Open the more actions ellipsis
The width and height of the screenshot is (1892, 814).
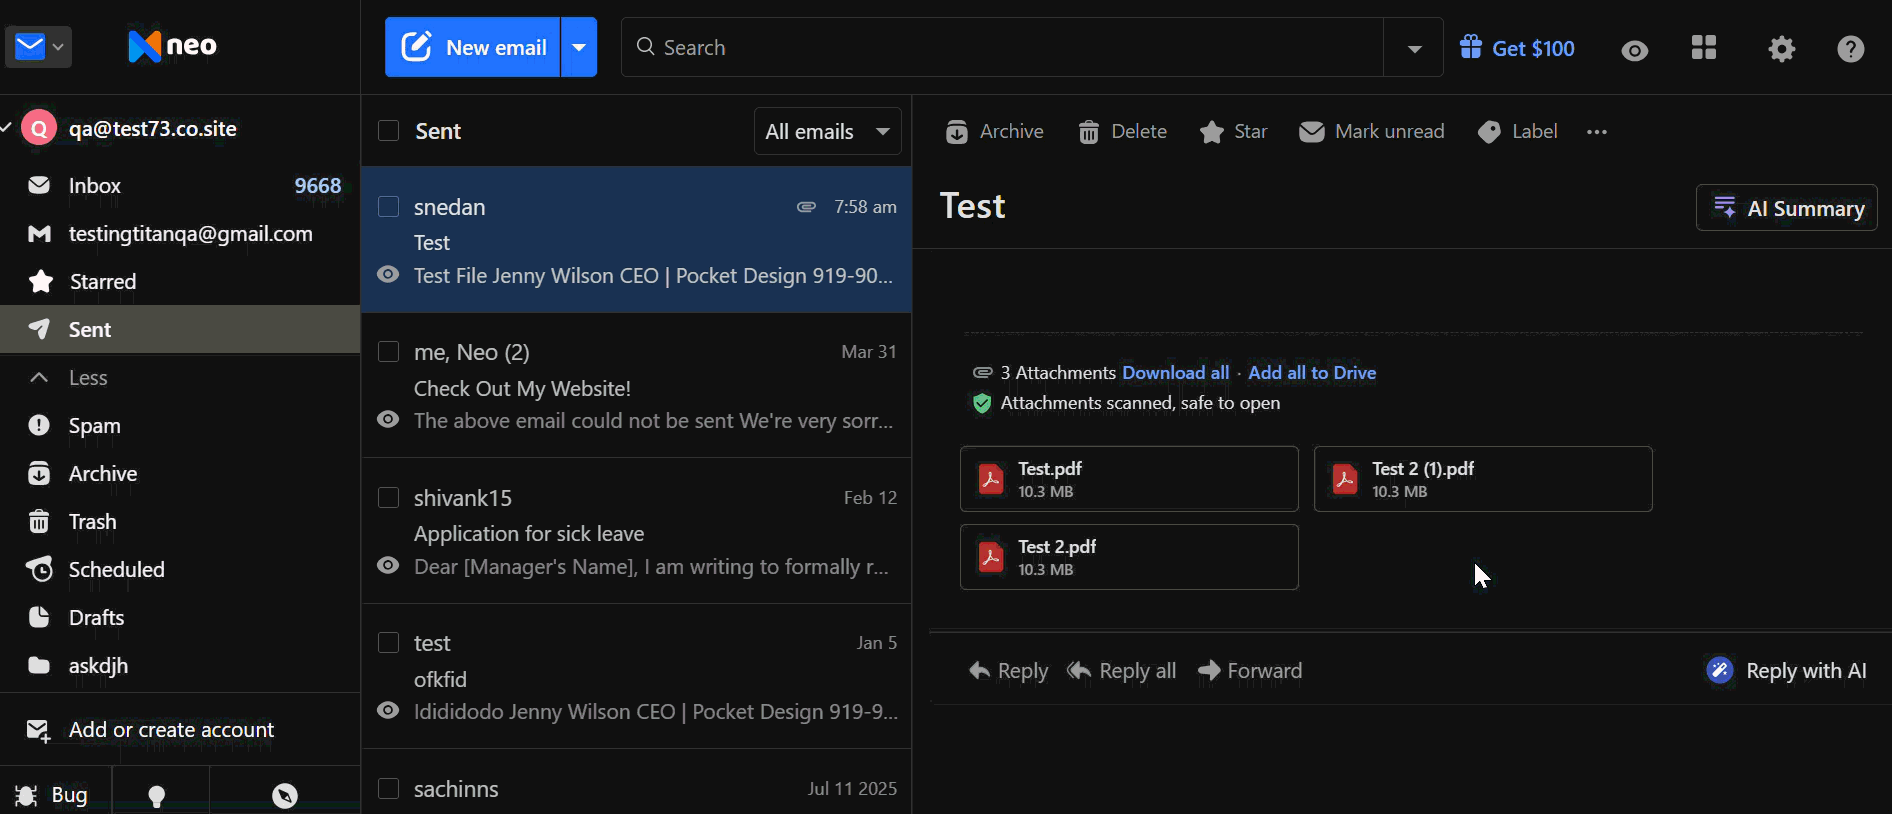click(1597, 132)
